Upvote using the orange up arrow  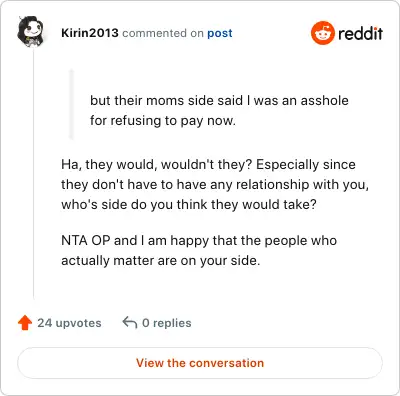(x=25, y=323)
